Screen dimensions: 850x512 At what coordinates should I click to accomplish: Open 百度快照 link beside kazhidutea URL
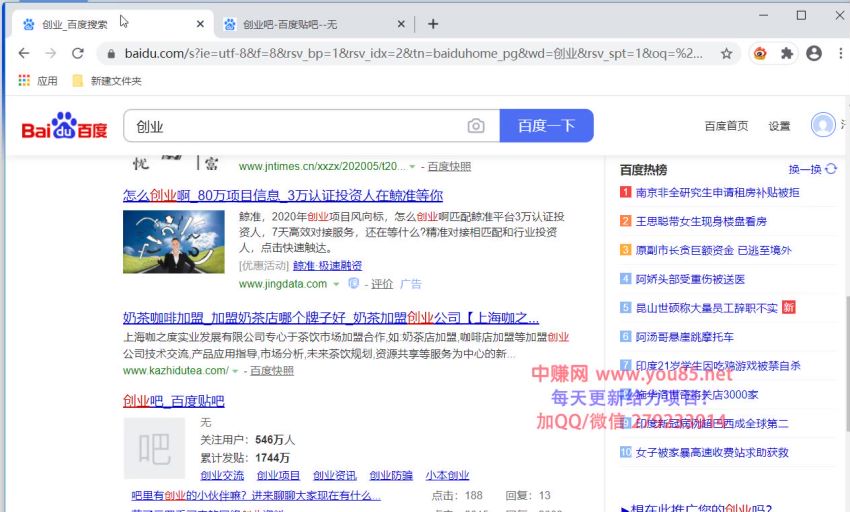[272, 371]
